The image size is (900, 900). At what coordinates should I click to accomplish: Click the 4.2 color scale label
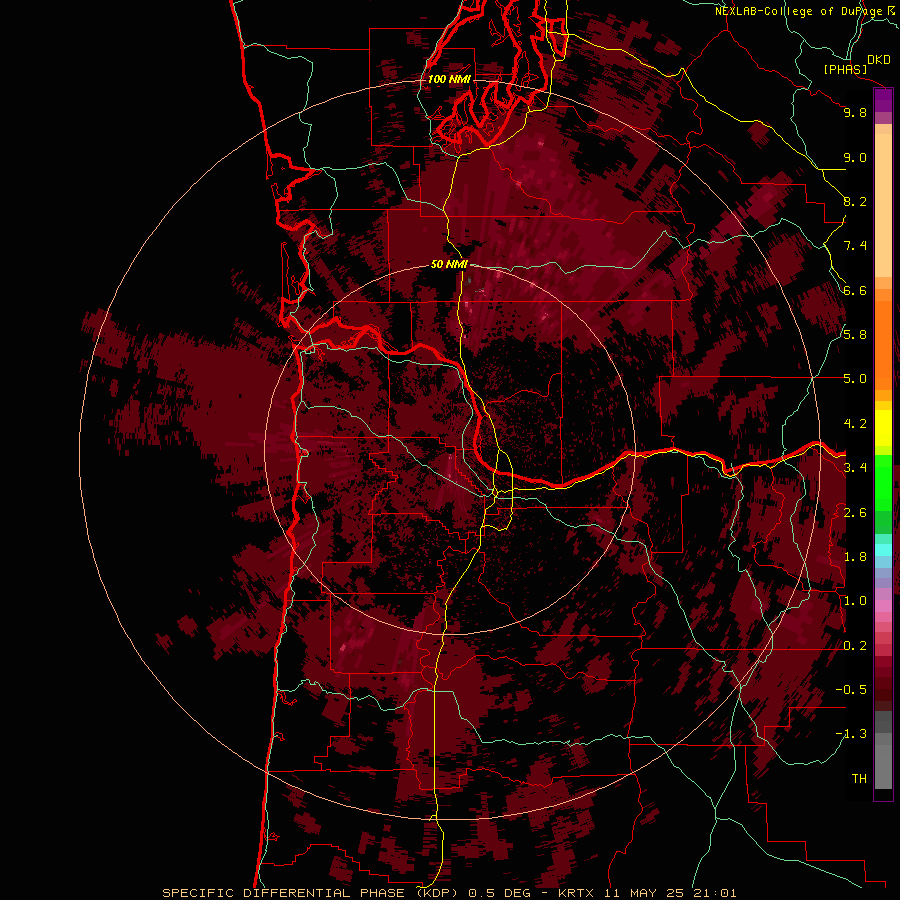[x=855, y=424]
